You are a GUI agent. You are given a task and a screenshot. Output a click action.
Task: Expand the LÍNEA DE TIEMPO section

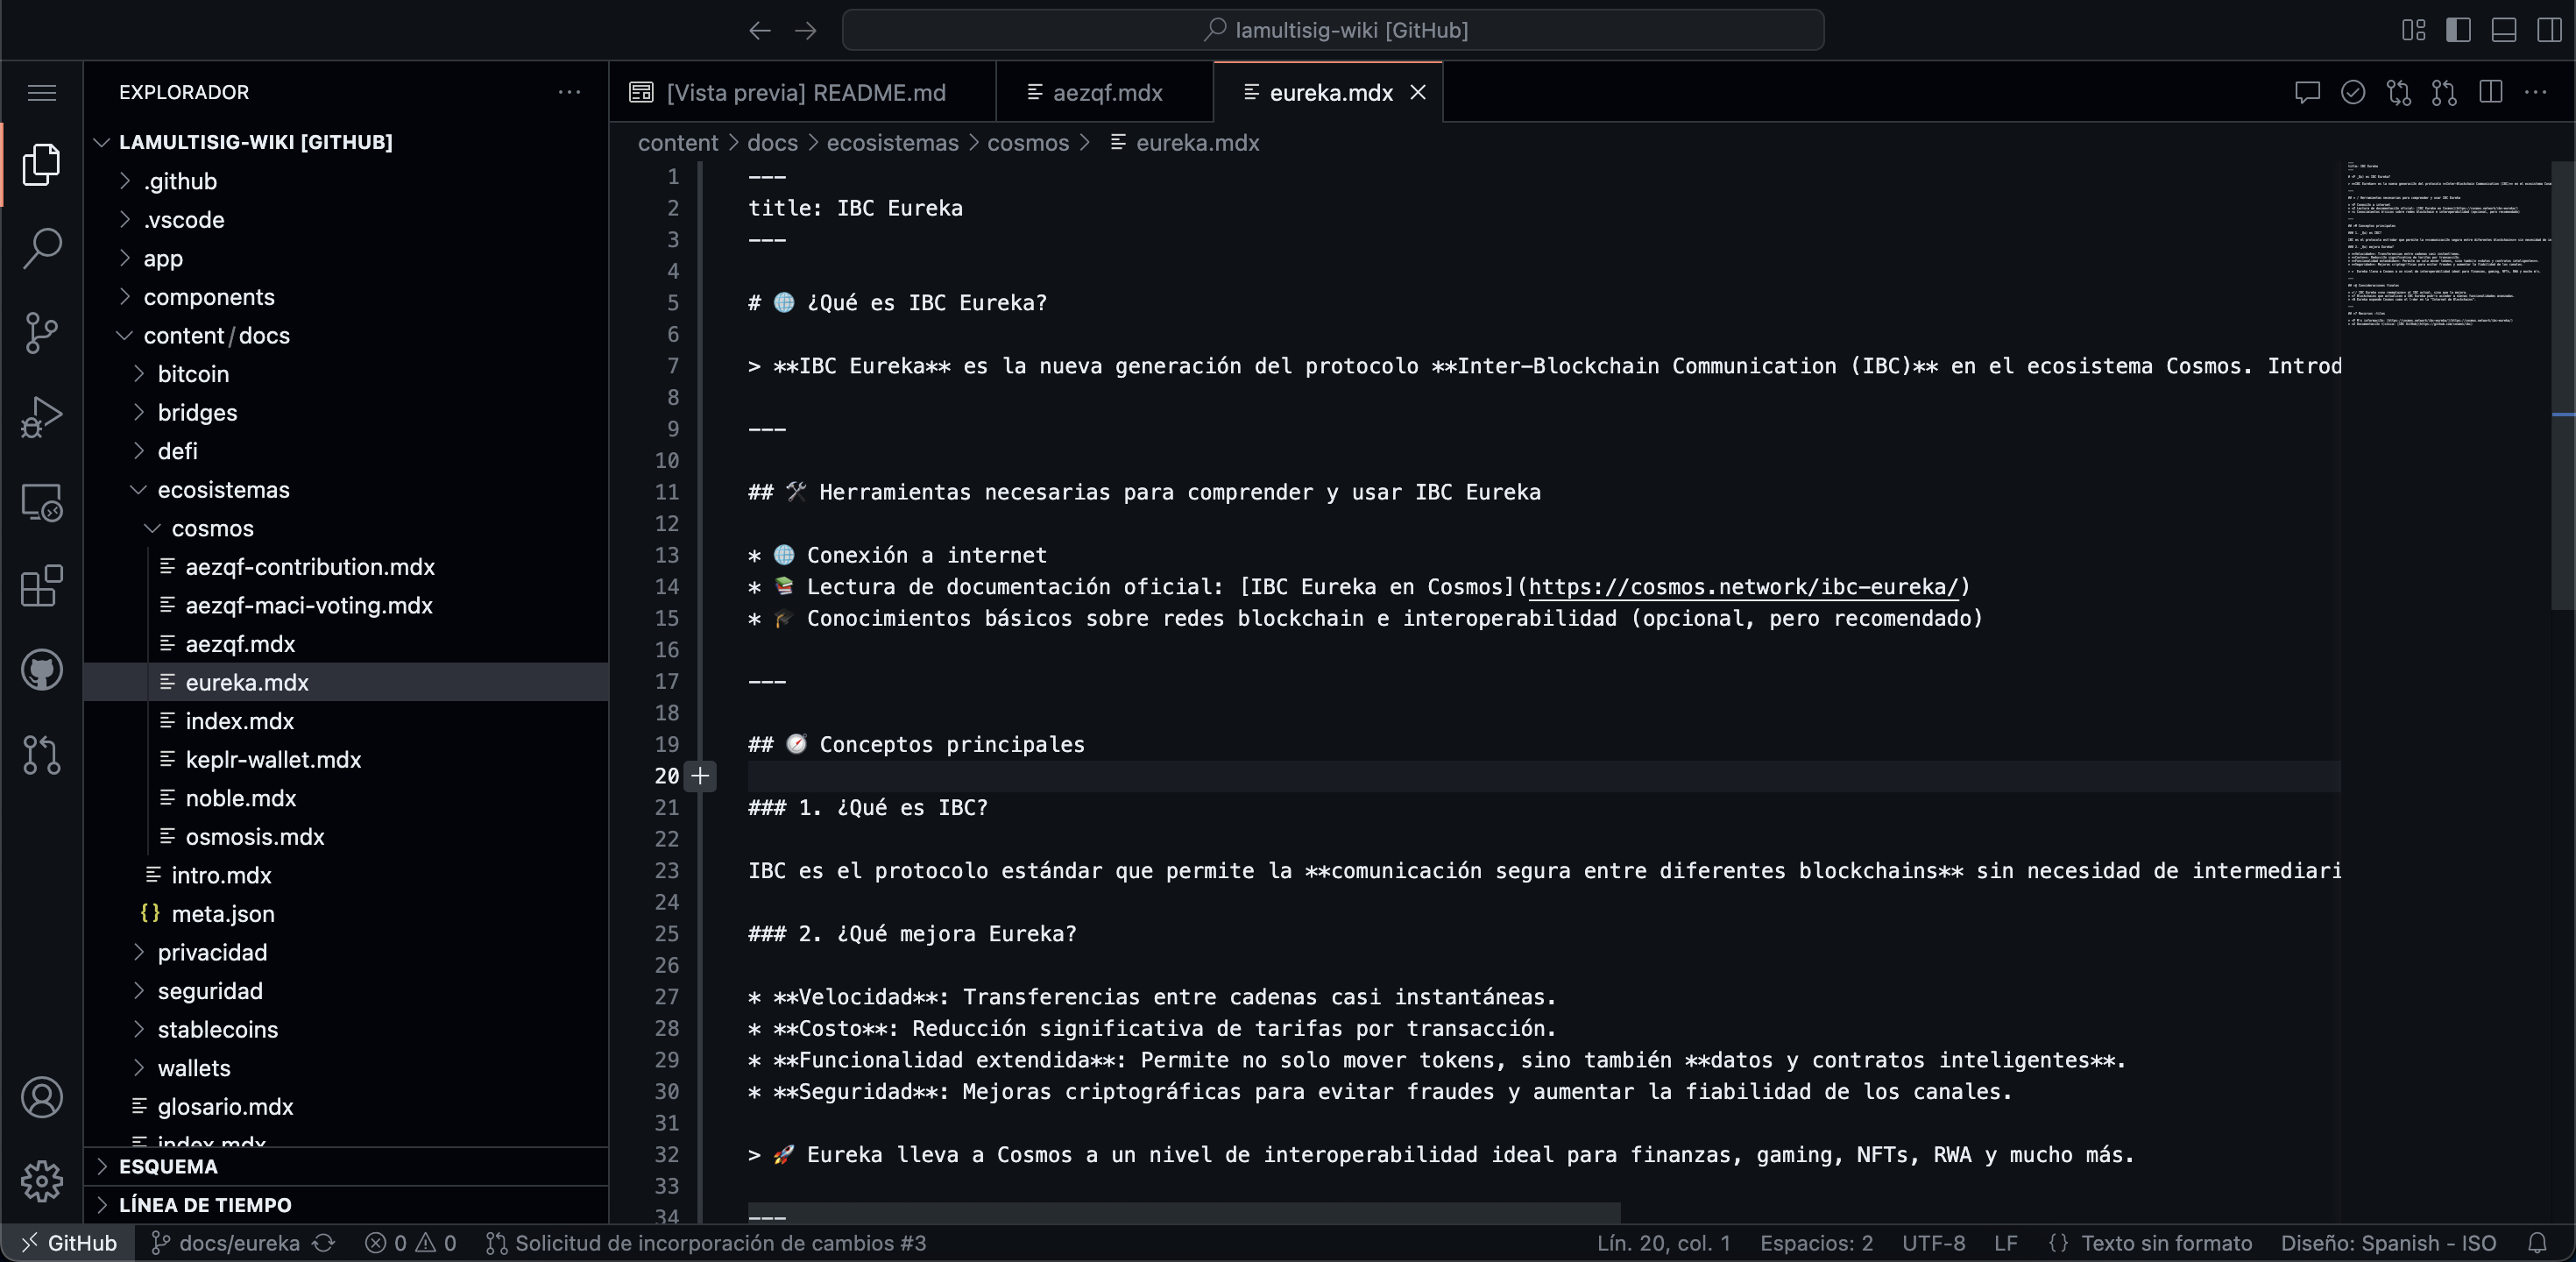tap(346, 1205)
